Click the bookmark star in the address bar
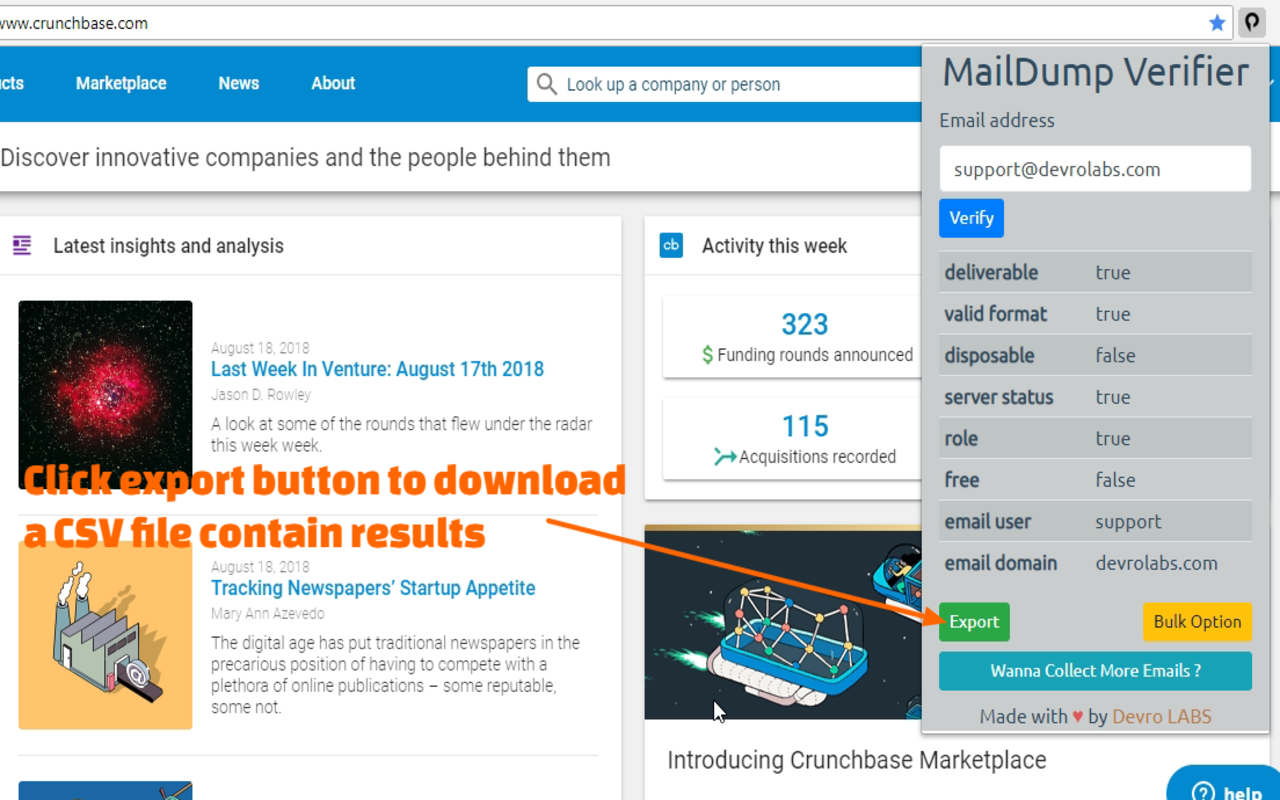 click(x=1217, y=22)
